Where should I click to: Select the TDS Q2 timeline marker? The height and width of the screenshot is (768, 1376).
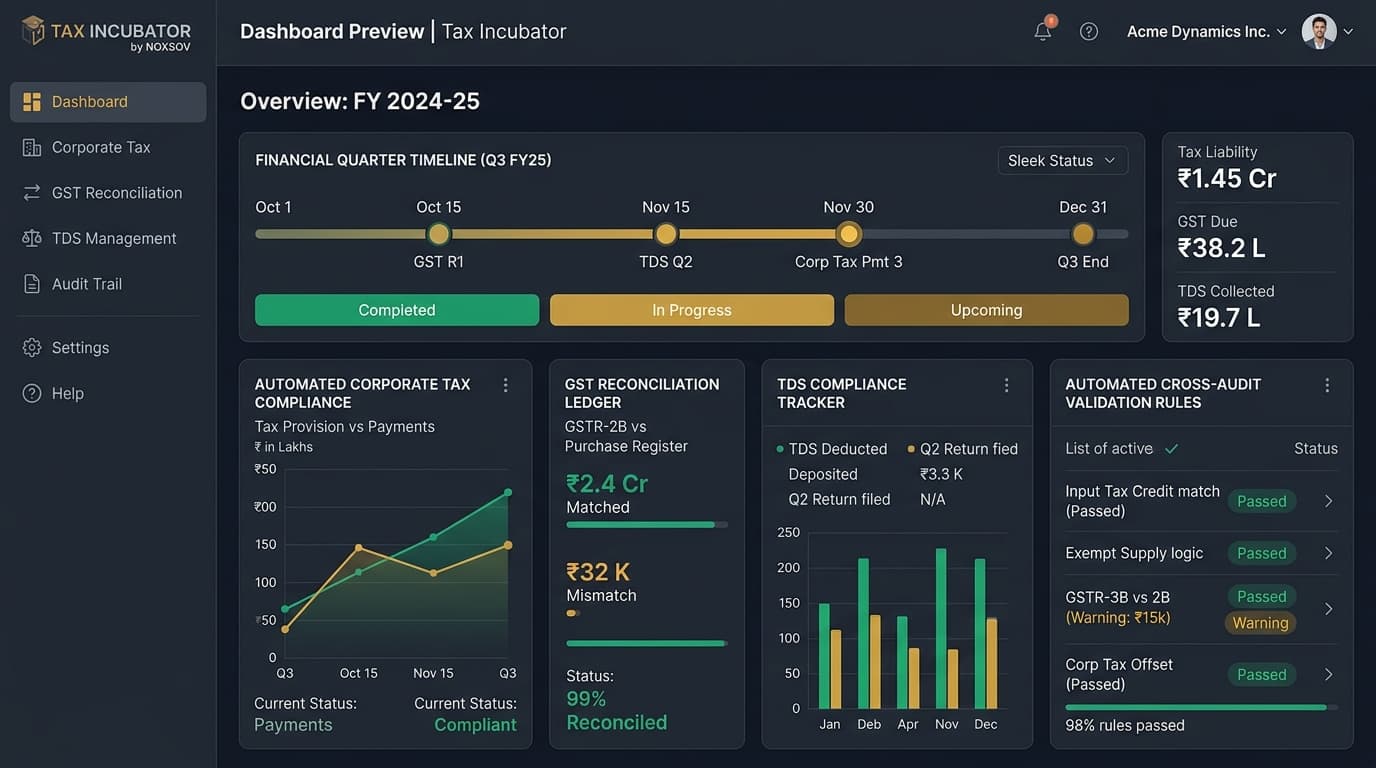666,234
